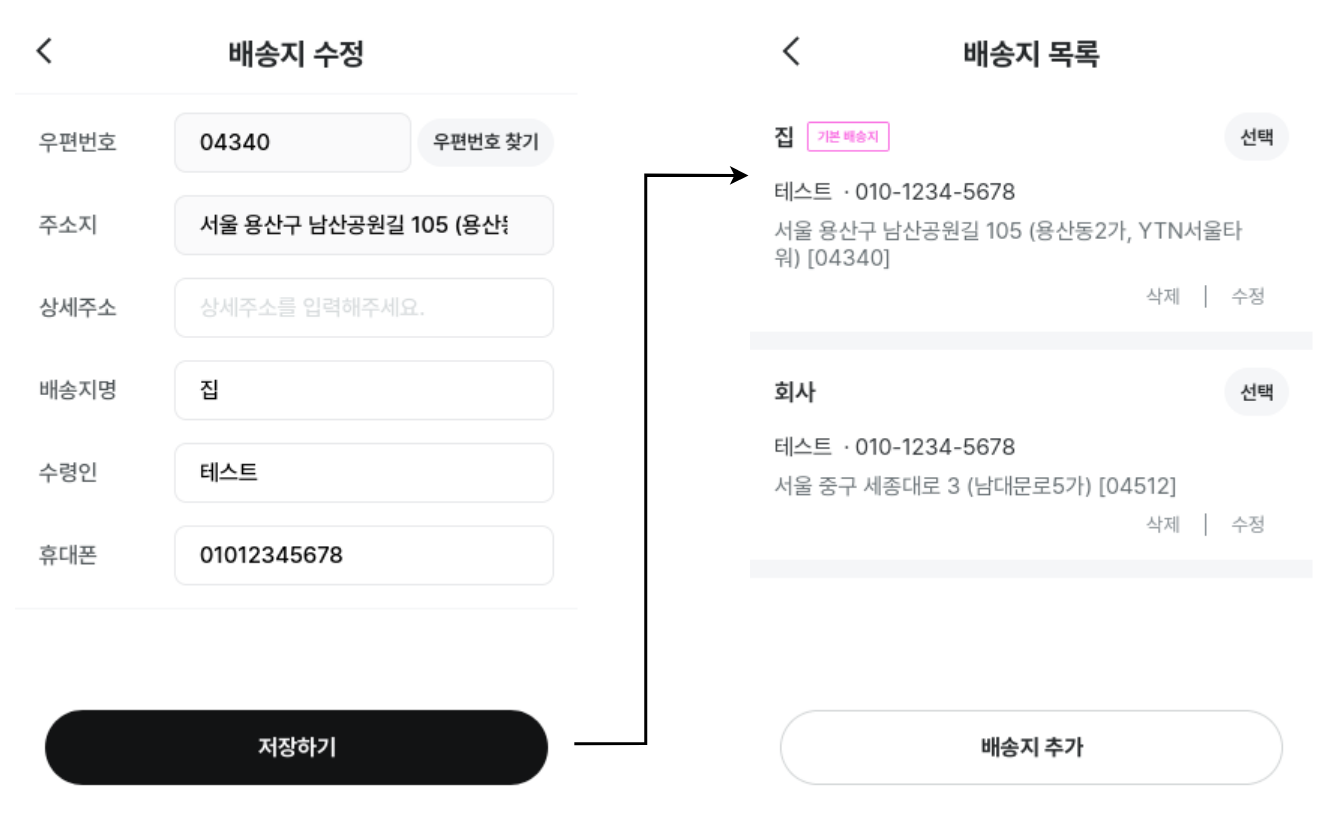Click the 우편번호 찾기 button
The image size is (1329, 827).
(x=485, y=142)
